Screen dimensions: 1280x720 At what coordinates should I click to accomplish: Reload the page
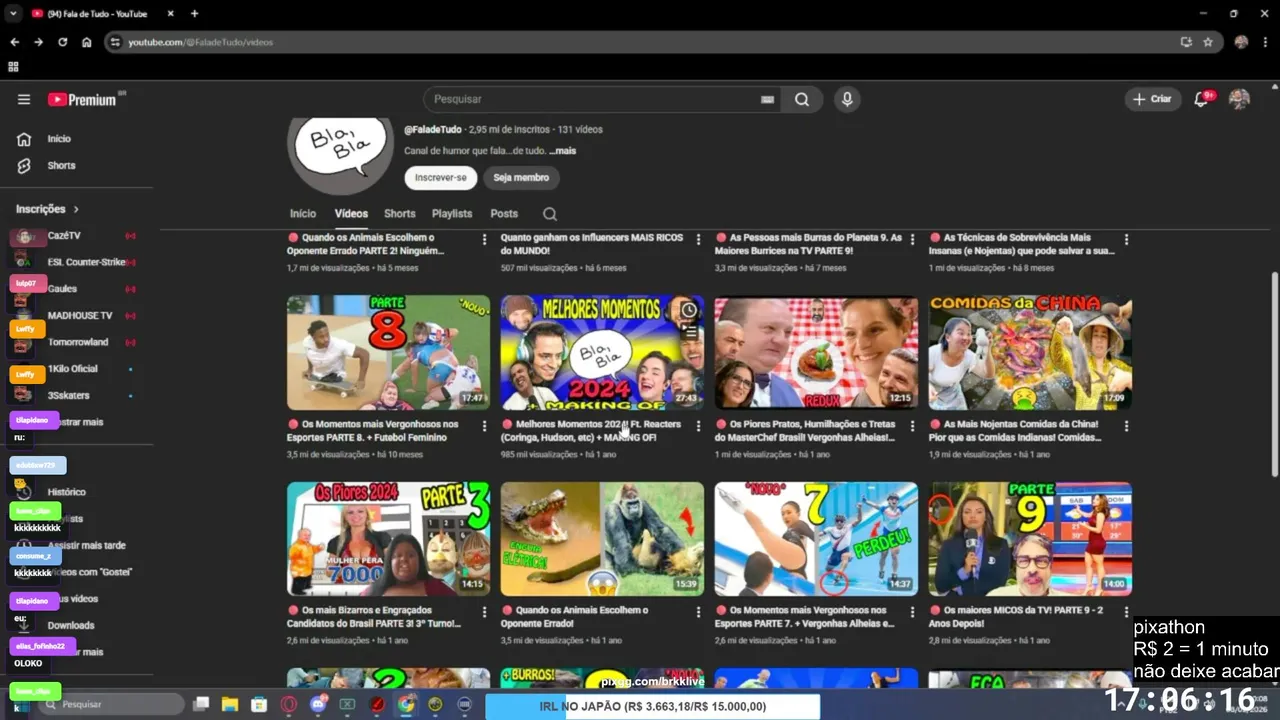tap(62, 42)
